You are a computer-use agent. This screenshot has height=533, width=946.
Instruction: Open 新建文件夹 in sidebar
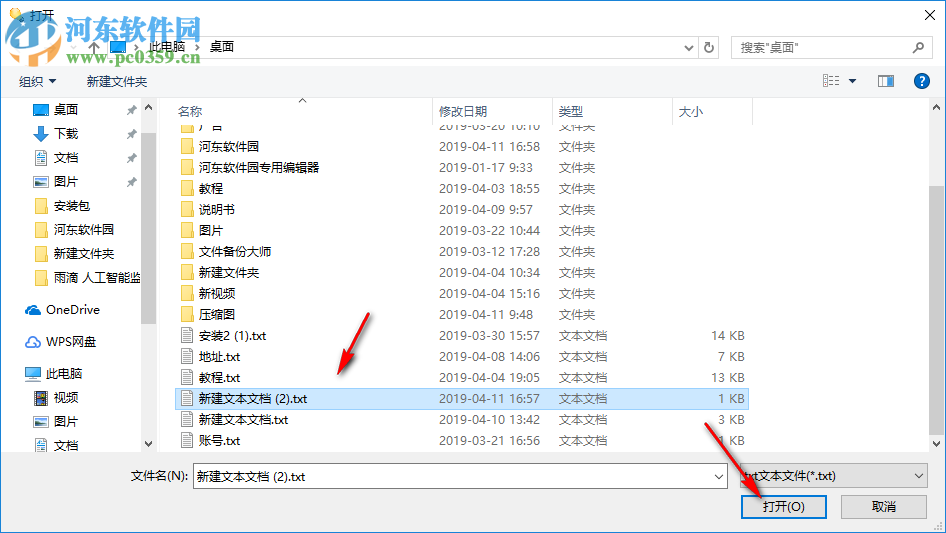(83, 254)
